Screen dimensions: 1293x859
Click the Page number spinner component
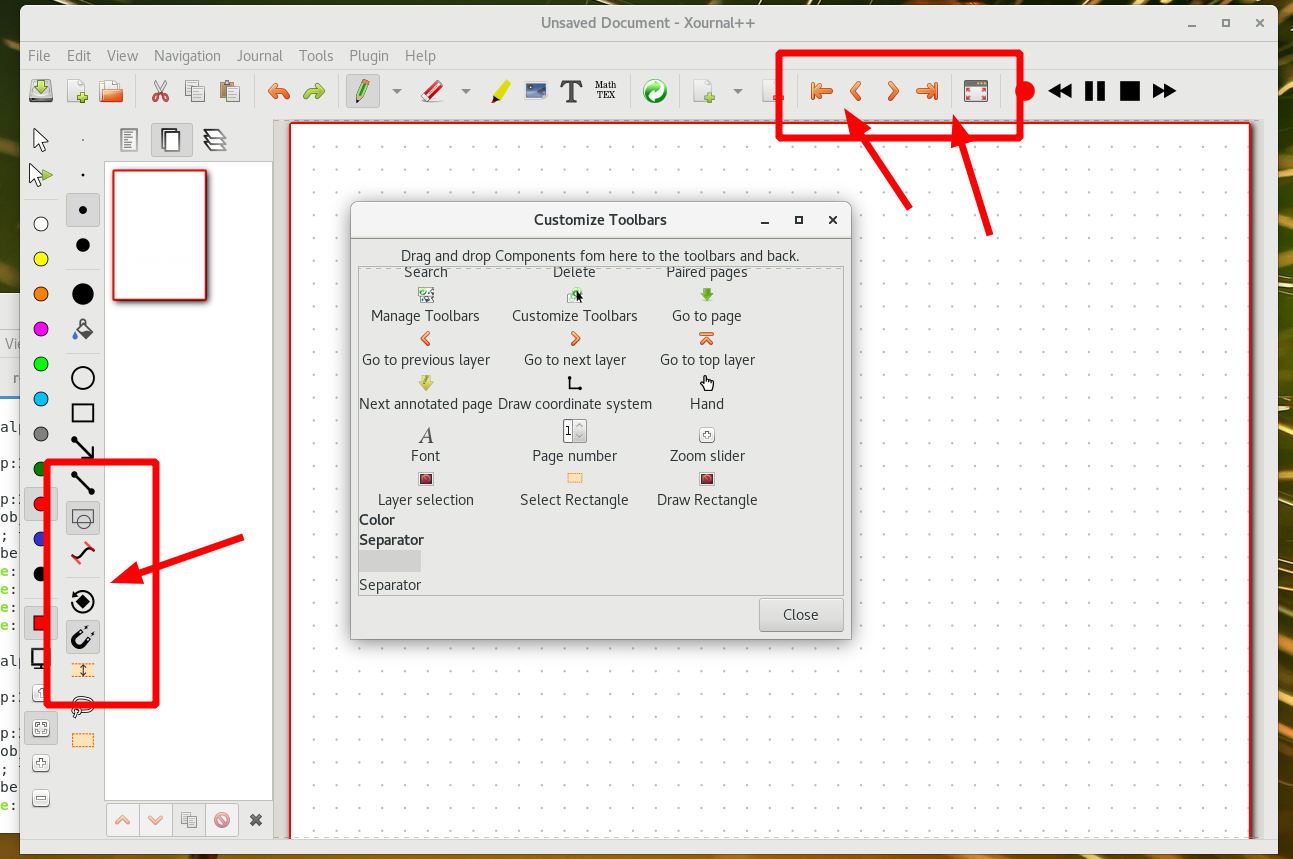[x=574, y=431]
